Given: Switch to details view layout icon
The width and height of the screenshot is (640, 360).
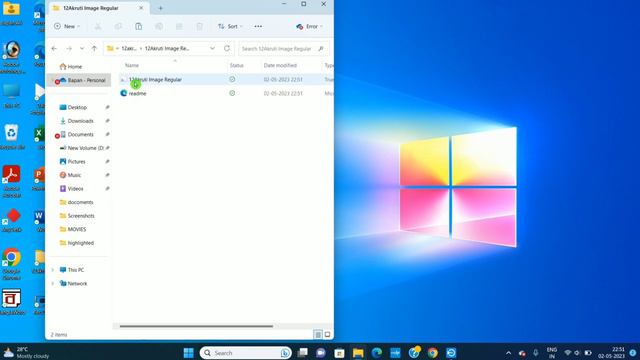Looking at the screenshot, I should pyautogui.click(x=318, y=335).
